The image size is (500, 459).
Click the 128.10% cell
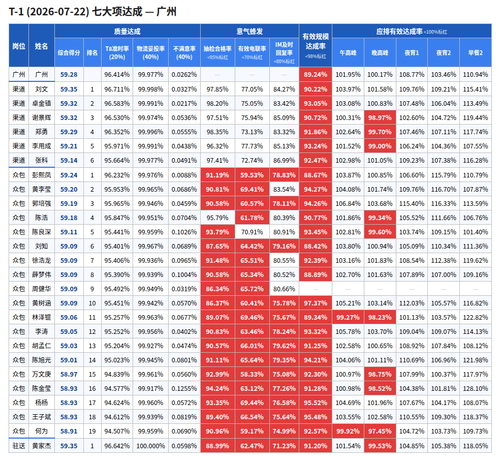point(475,388)
